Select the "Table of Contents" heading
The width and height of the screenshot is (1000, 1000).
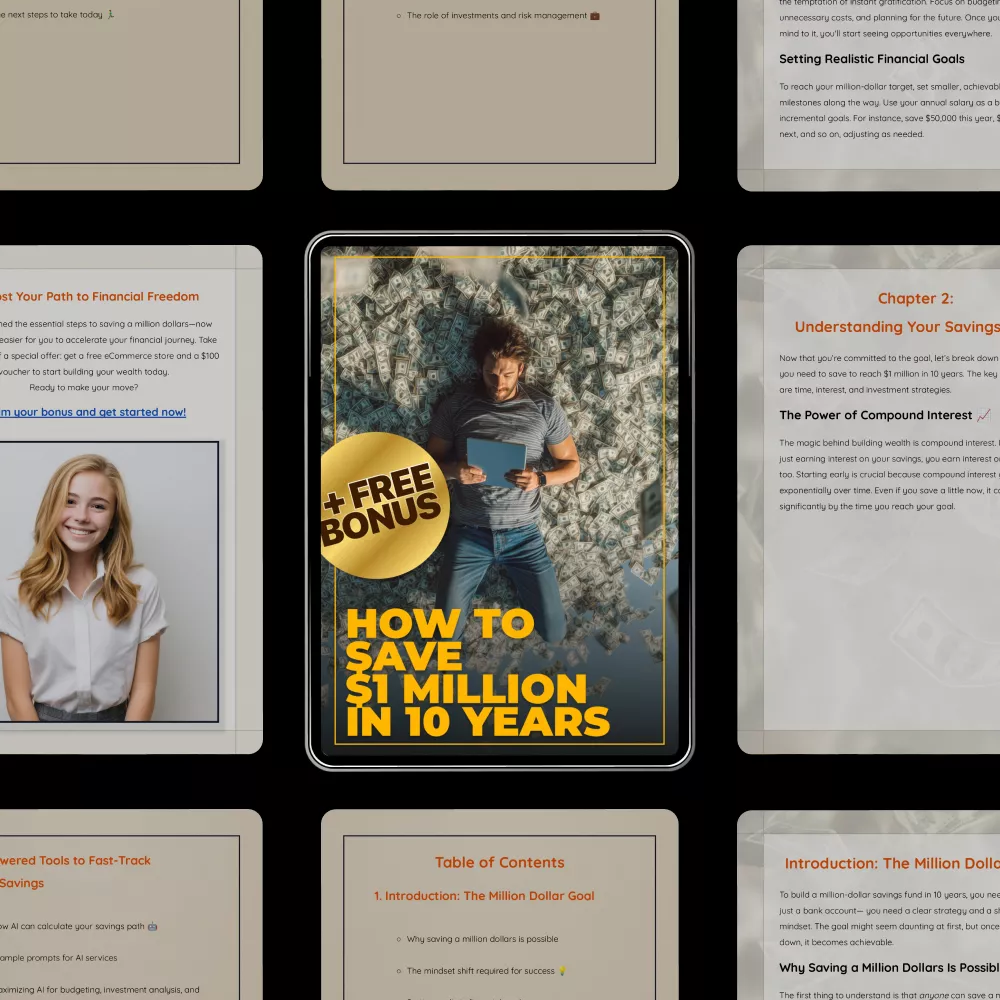499,862
